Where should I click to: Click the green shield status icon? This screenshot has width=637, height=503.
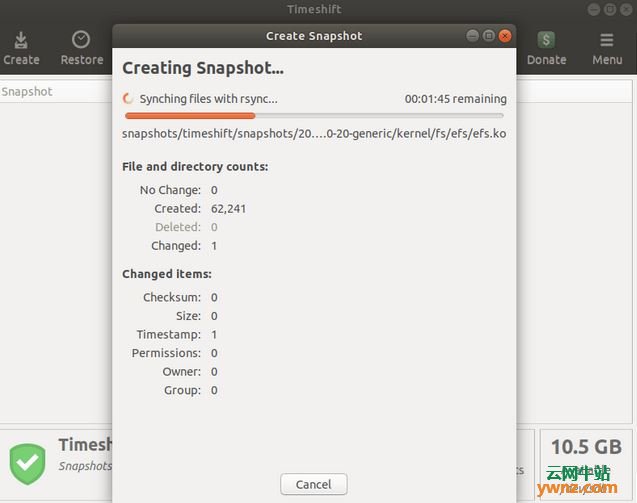(28, 464)
